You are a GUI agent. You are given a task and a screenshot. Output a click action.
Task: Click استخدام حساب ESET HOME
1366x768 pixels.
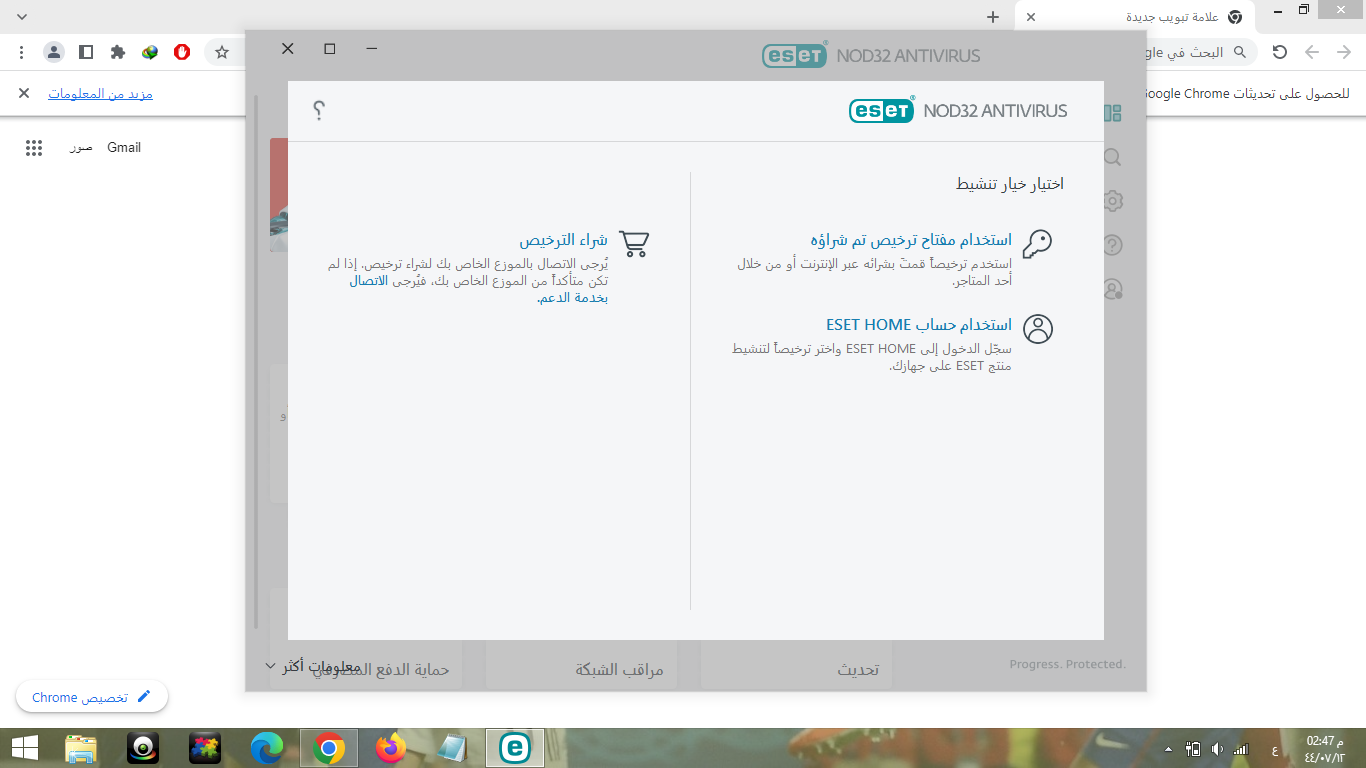(x=919, y=325)
